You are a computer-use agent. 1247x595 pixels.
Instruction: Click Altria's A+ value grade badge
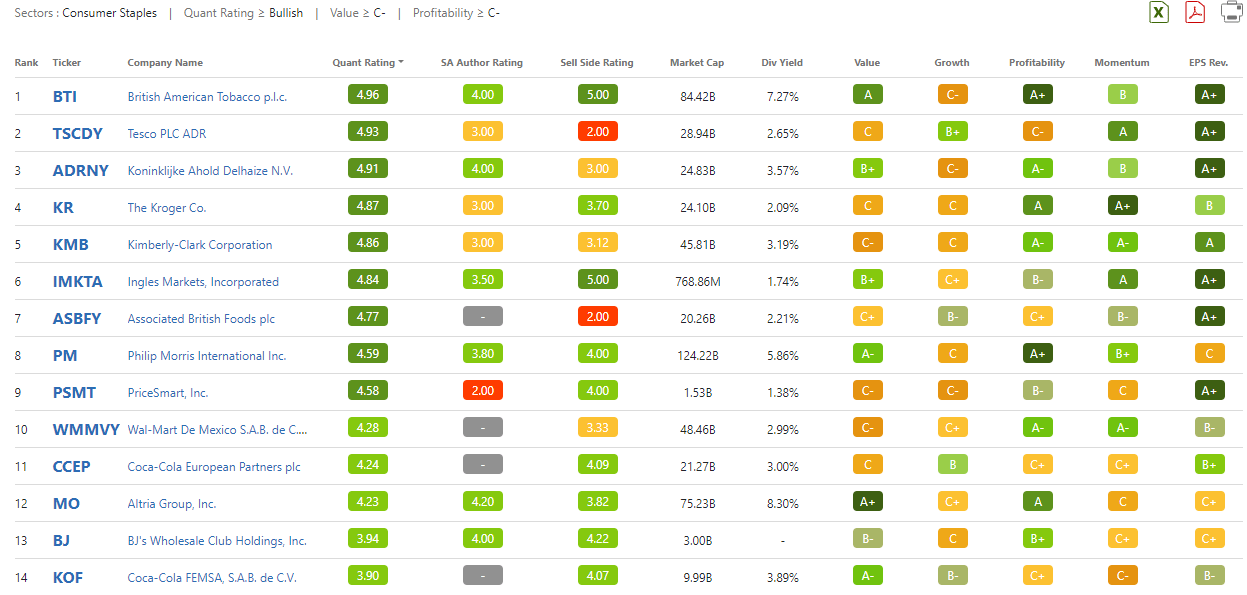[867, 503]
